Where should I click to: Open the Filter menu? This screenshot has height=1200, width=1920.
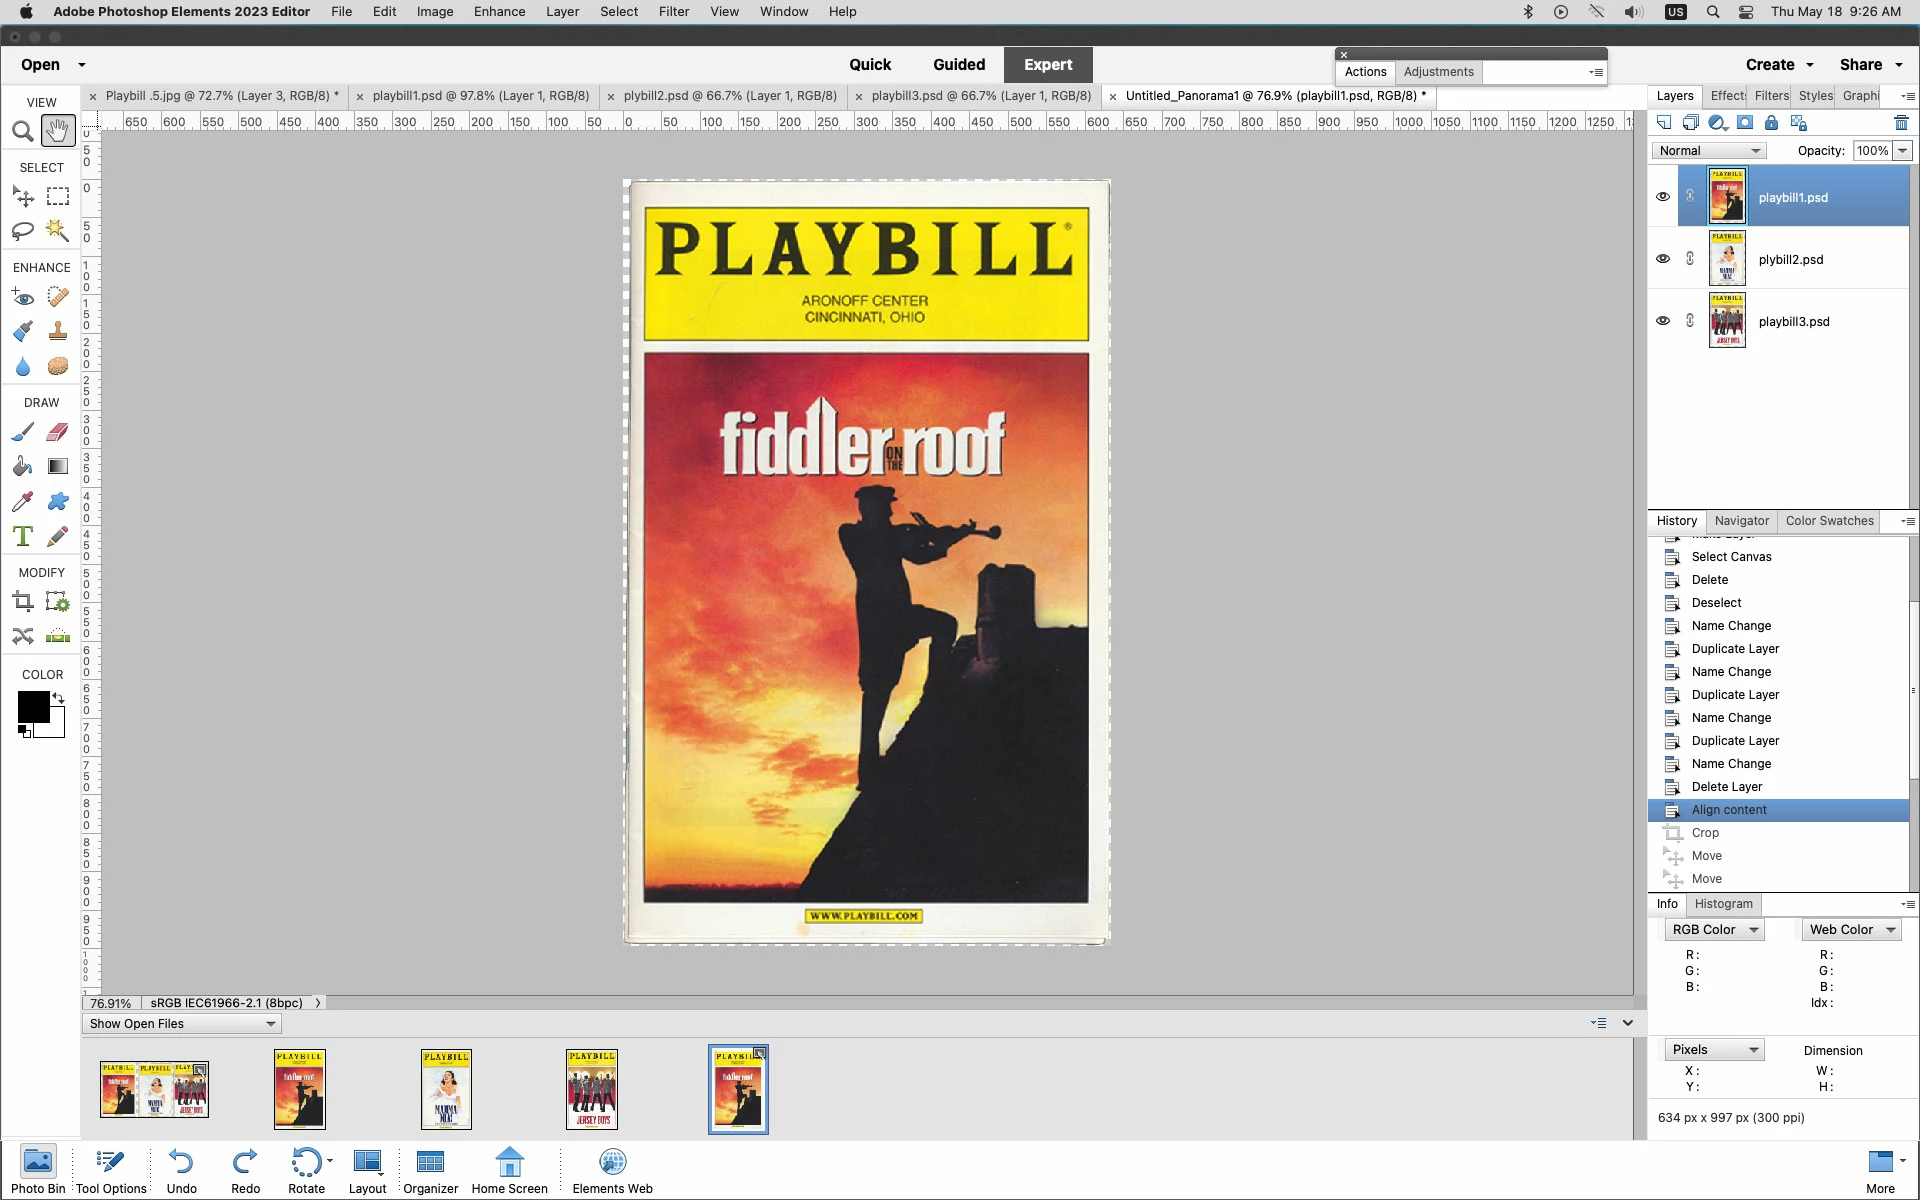click(673, 12)
